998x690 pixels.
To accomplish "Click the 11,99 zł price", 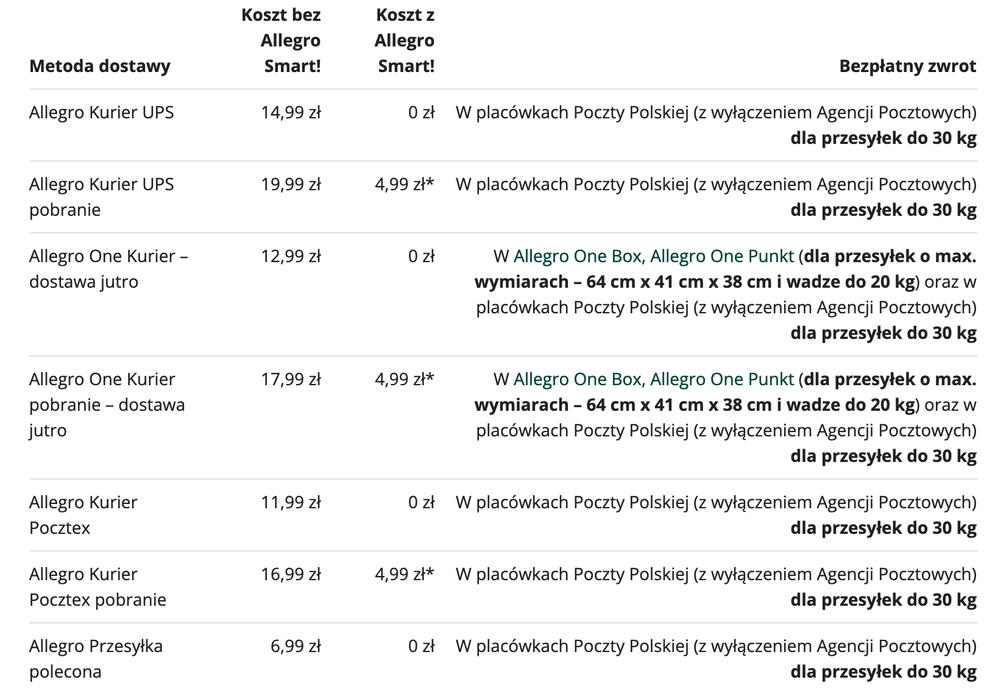I will [291, 503].
